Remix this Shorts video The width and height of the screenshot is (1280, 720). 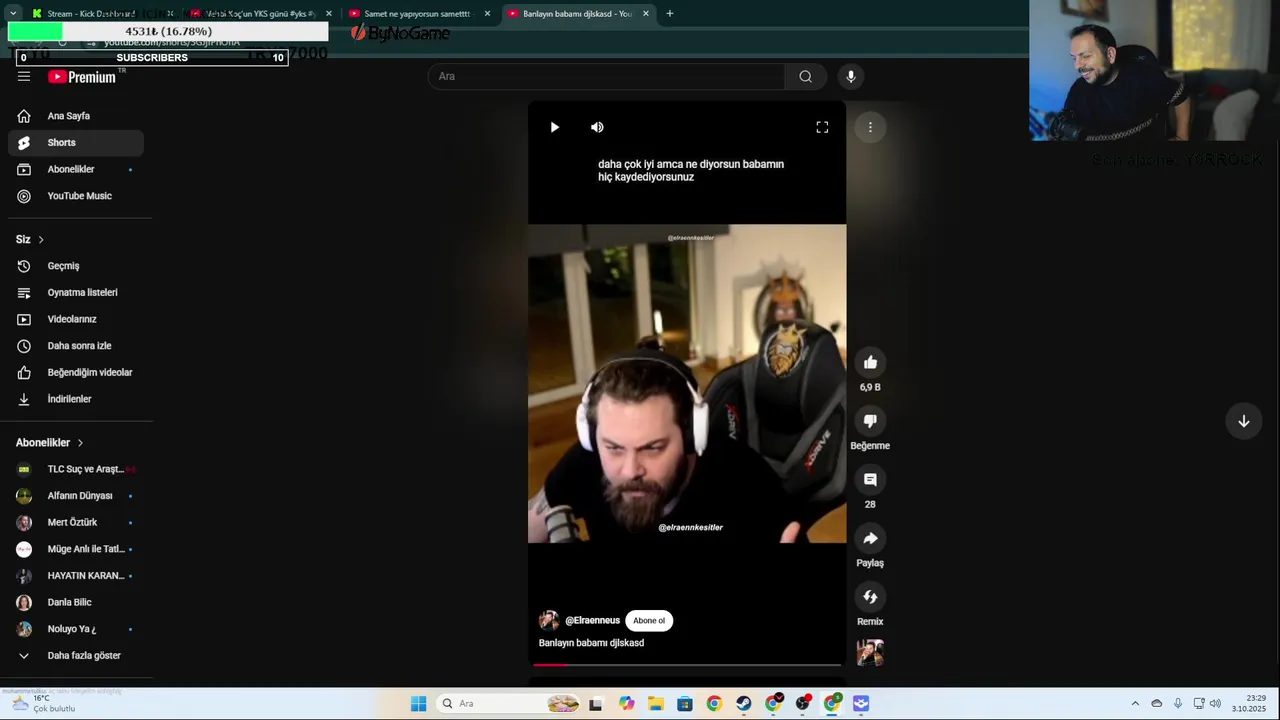(x=870, y=597)
